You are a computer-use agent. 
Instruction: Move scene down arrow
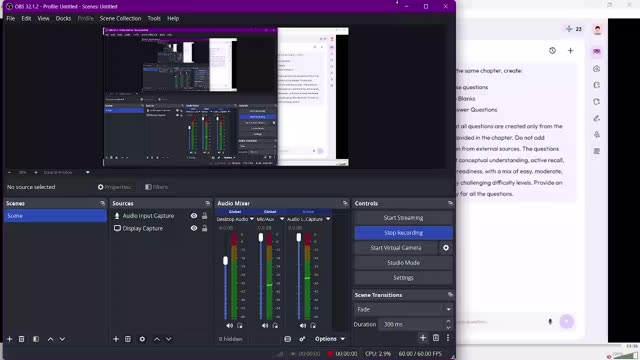pos(62,339)
